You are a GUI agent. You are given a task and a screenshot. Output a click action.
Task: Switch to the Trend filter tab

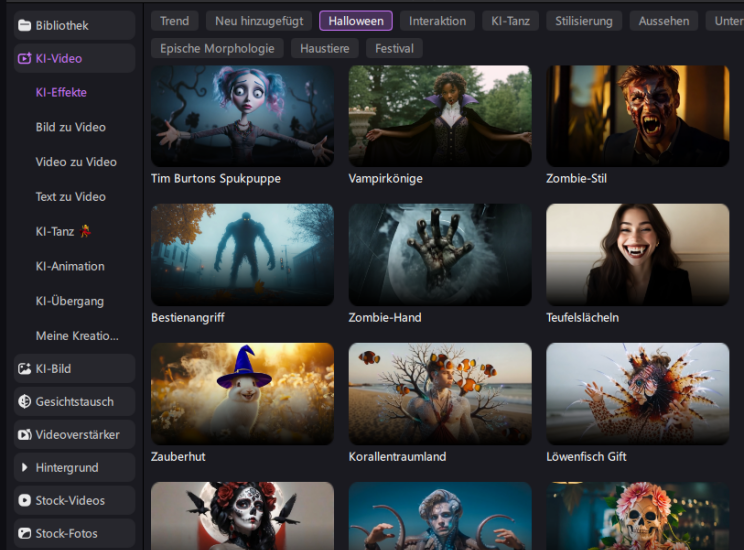(x=174, y=21)
